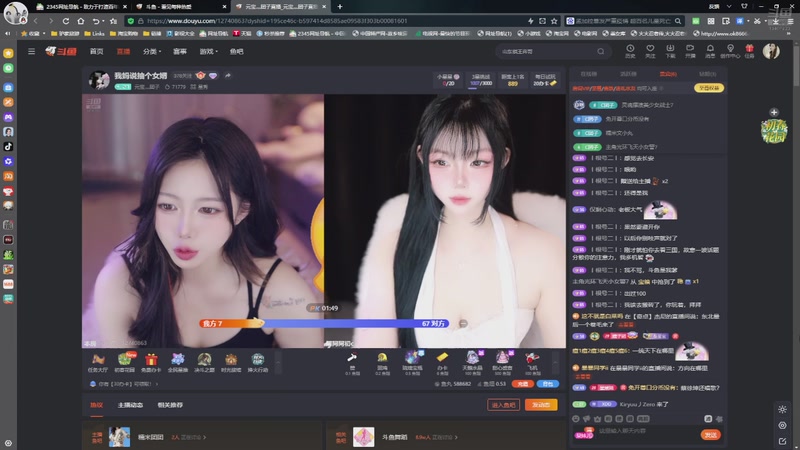Open a new browser tab with plus
Screen dimensions: 800x450
tap(340, 7)
